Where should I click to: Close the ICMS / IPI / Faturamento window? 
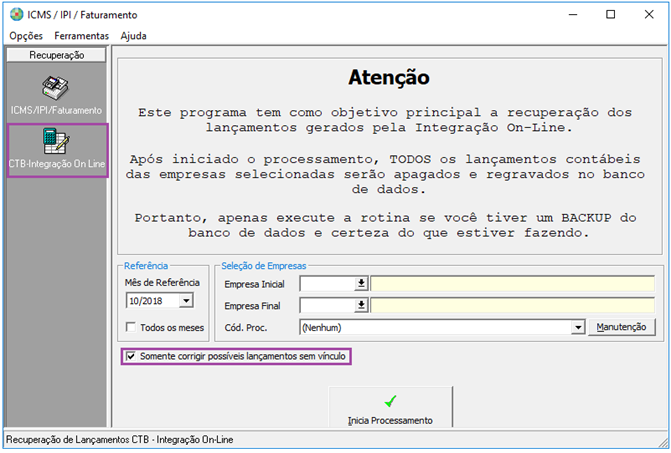pyautogui.click(x=649, y=15)
